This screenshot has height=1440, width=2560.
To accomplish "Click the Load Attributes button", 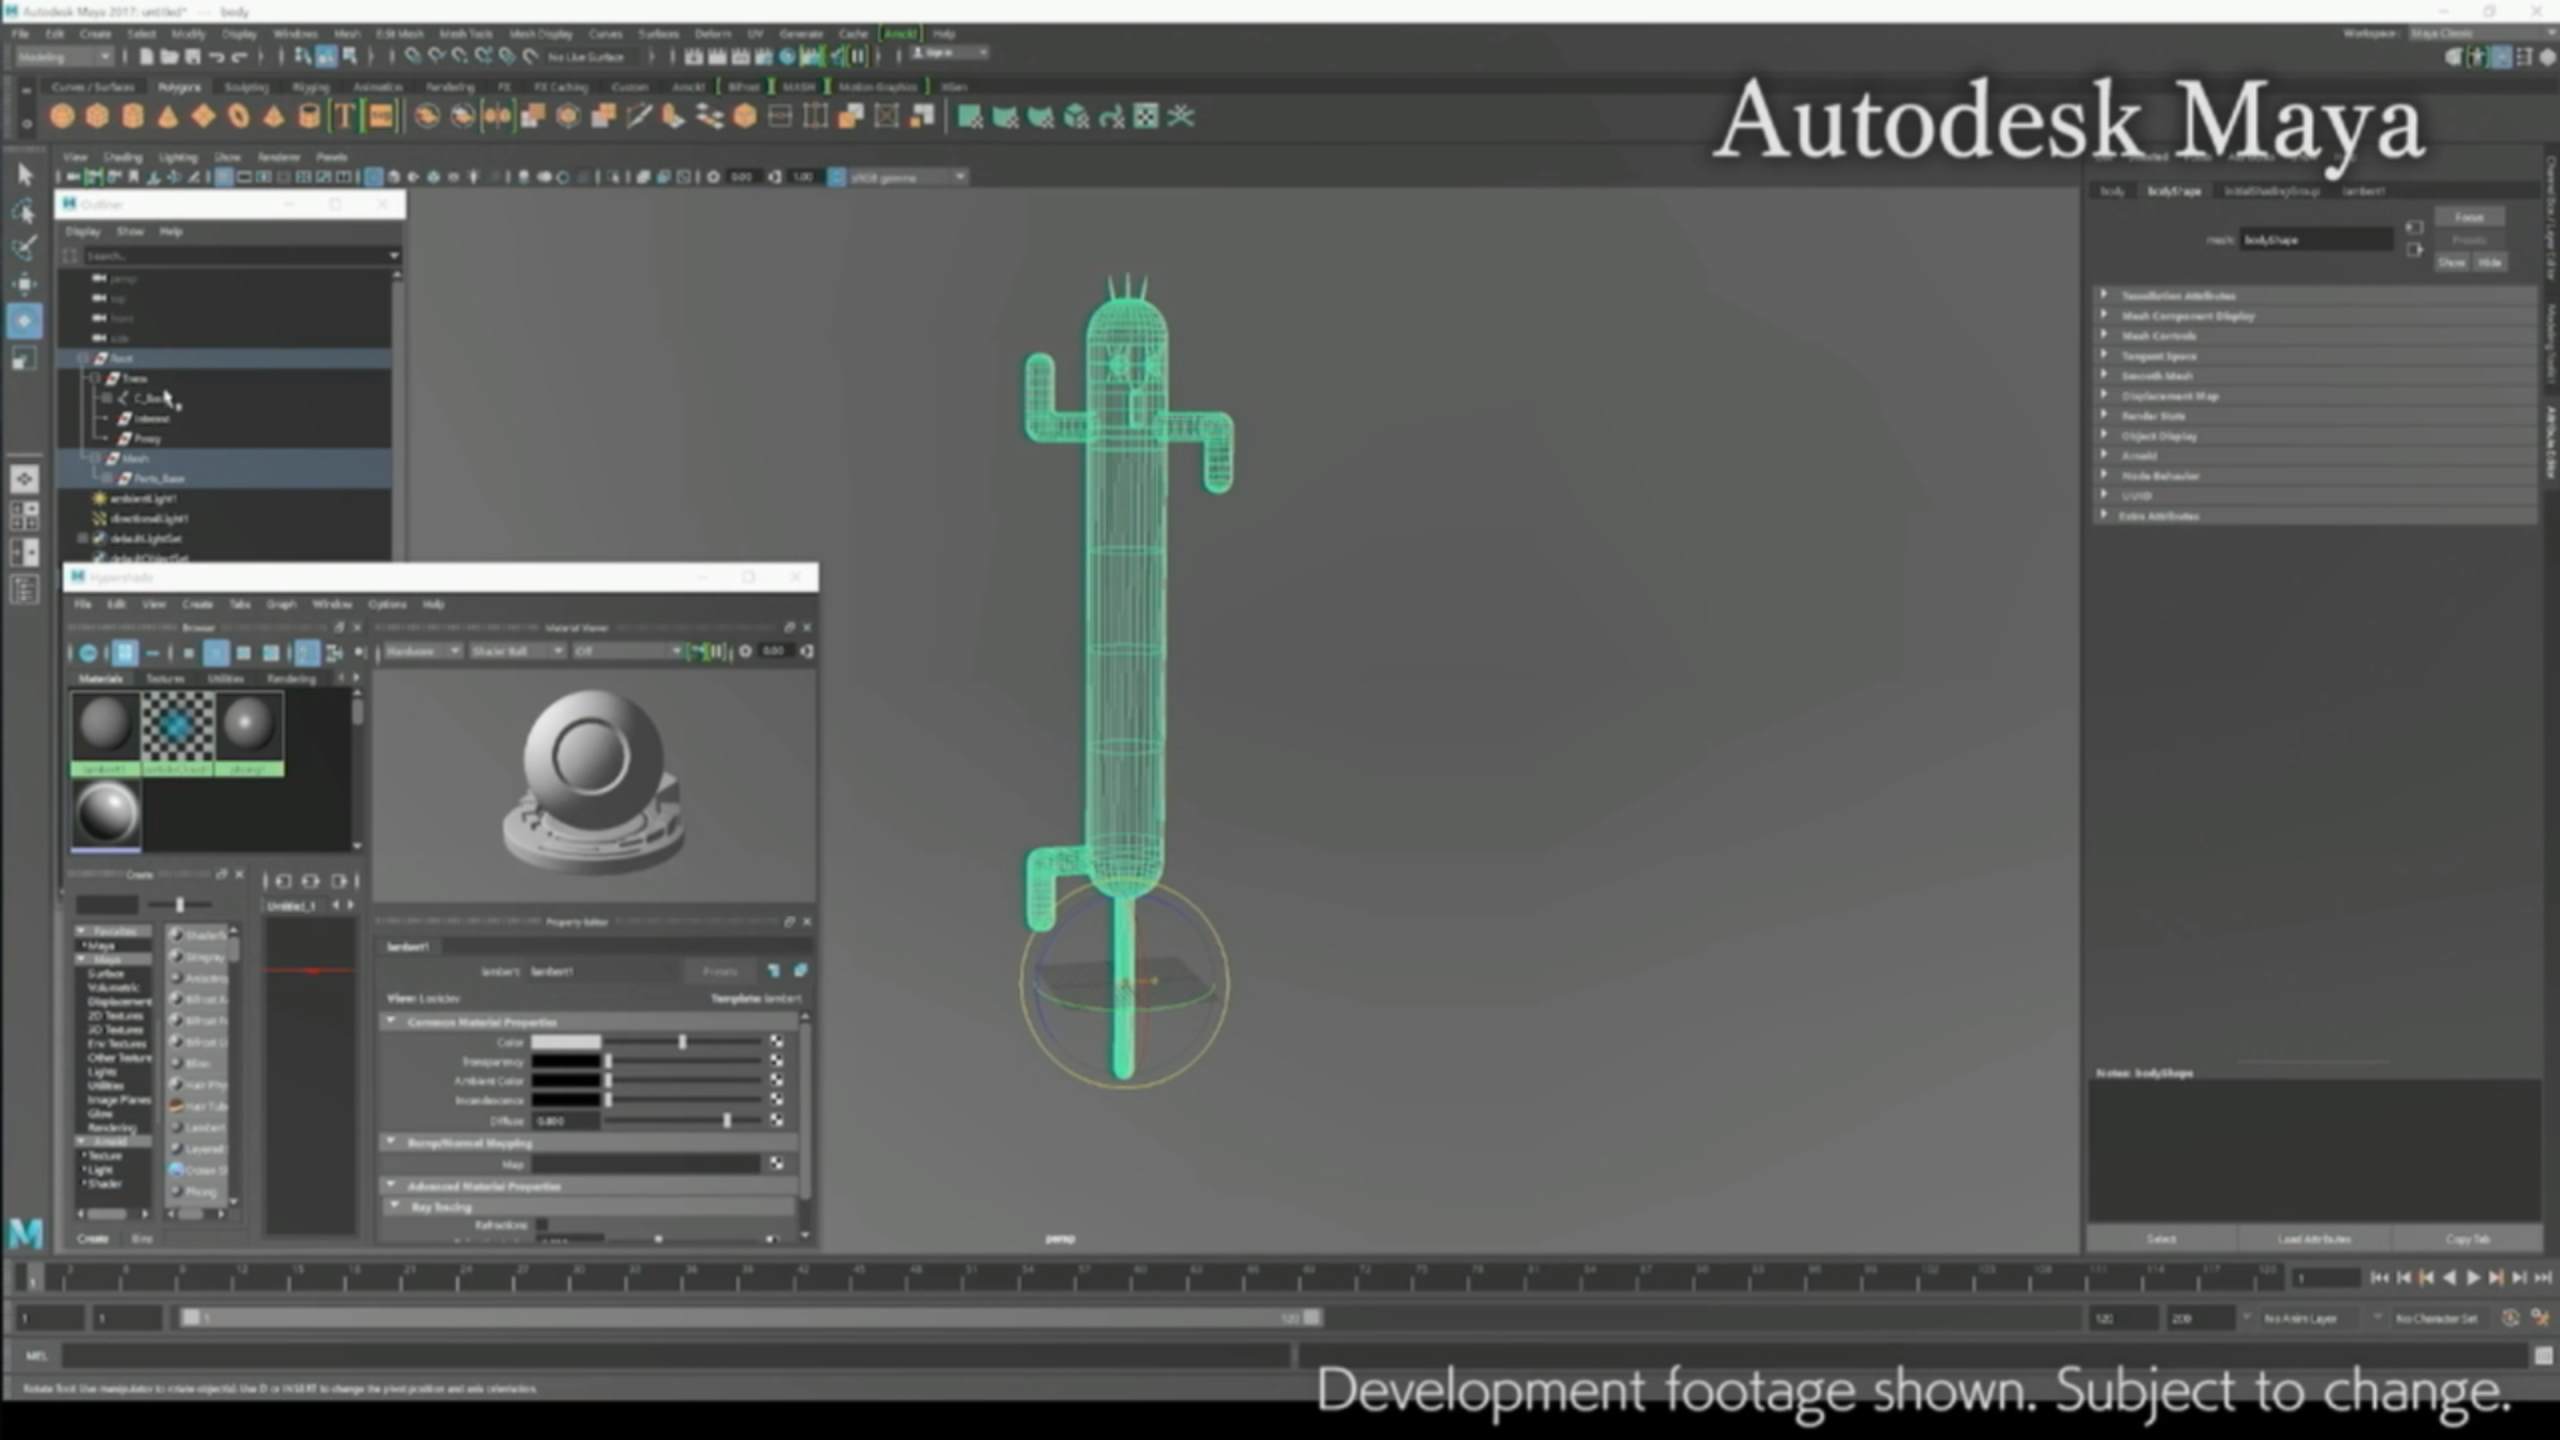I will [x=2314, y=1239].
